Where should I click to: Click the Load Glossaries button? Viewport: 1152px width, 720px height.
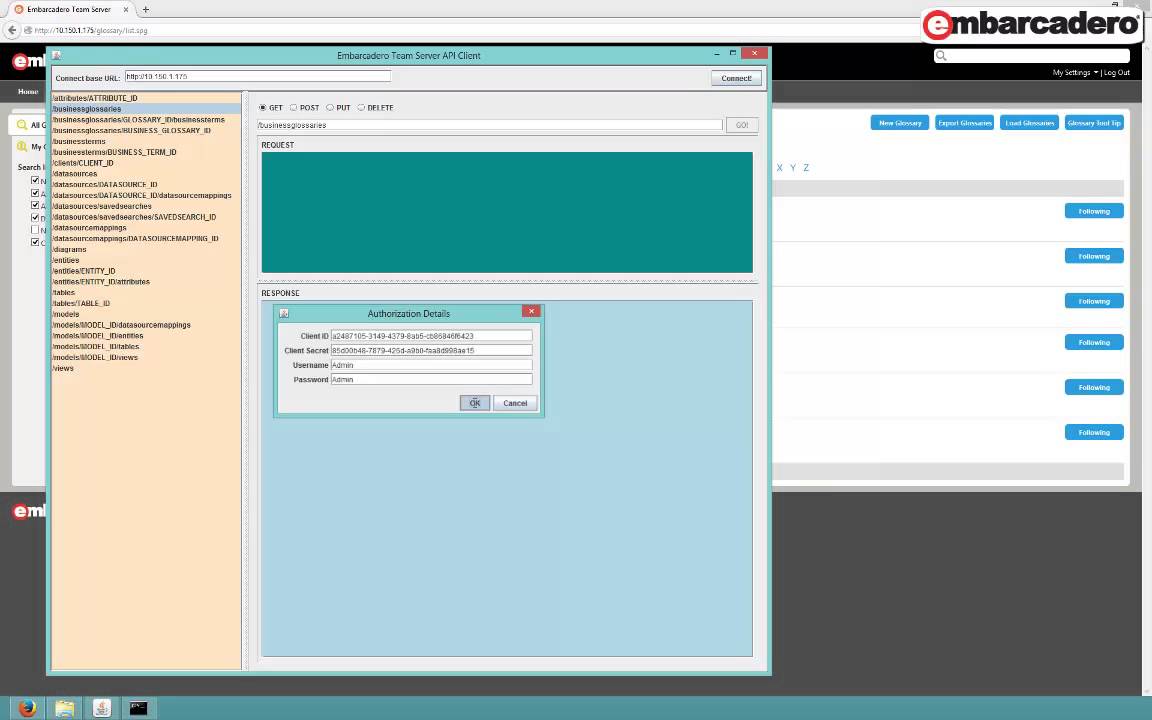[x=1029, y=123]
